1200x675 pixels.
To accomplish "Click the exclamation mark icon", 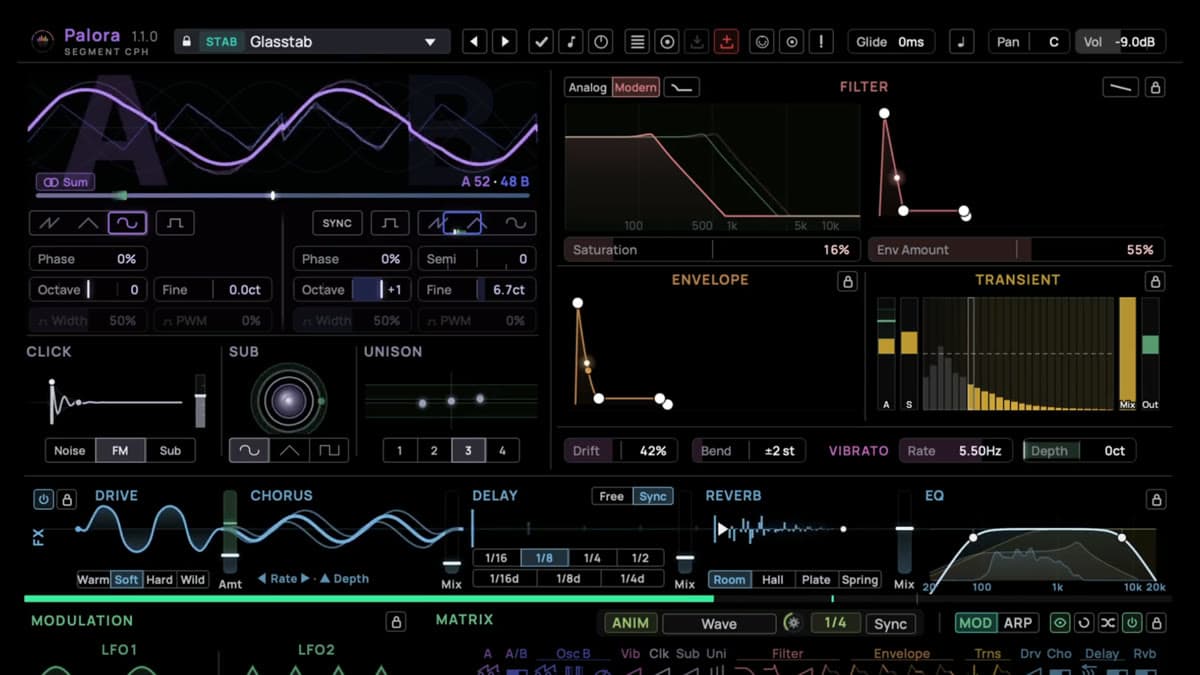I will (x=822, y=42).
